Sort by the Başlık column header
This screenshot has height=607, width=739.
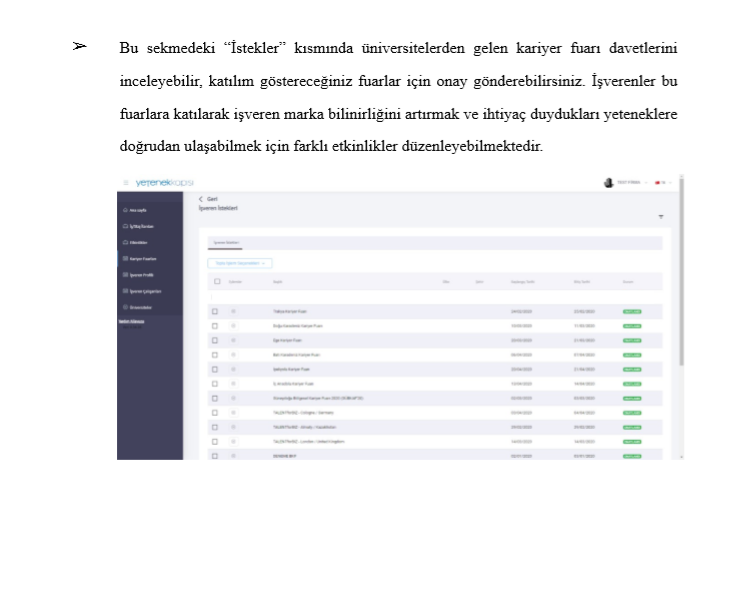click(278, 282)
